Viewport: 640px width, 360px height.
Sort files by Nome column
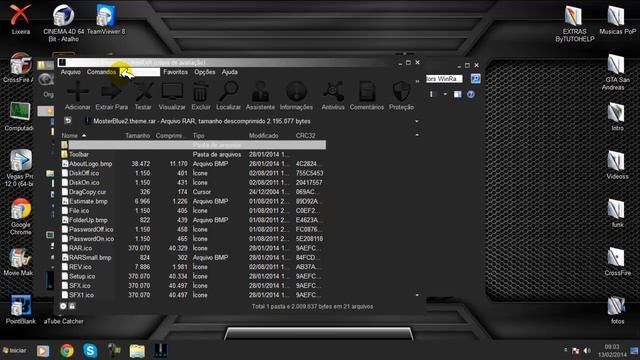[x=70, y=136]
